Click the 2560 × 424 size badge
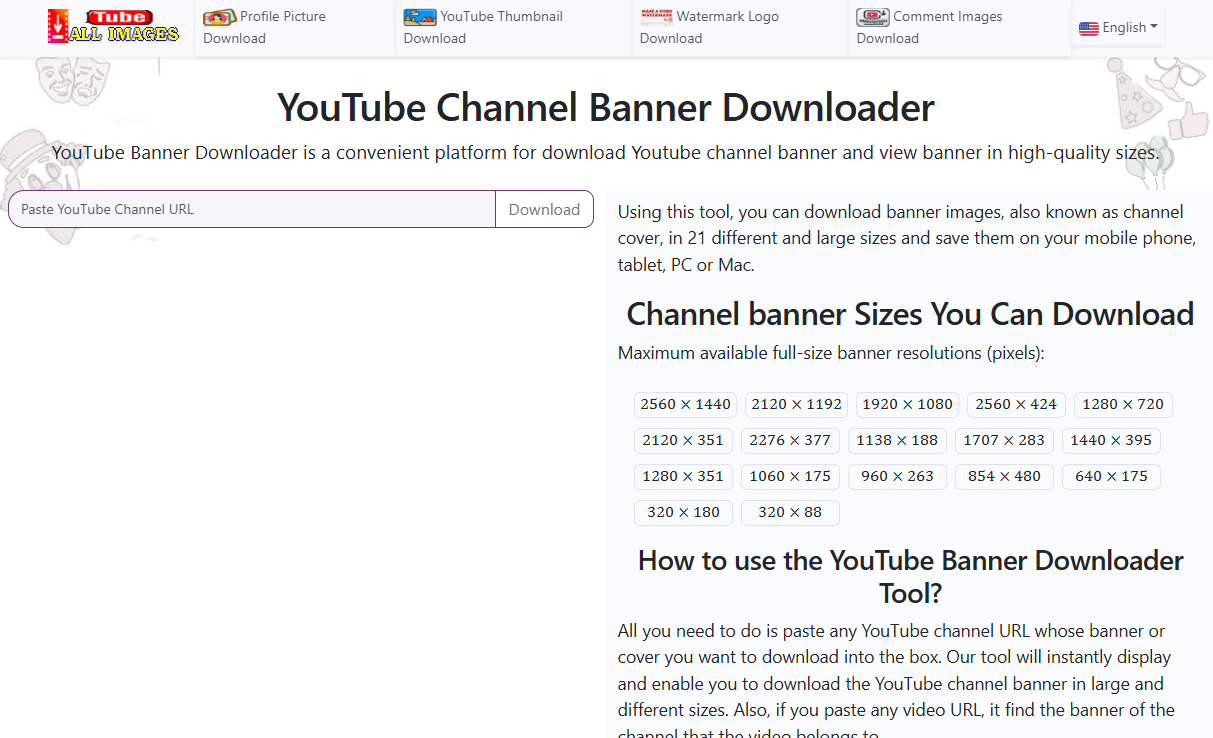The height and width of the screenshot is (738, 1213). [1016, 405]
